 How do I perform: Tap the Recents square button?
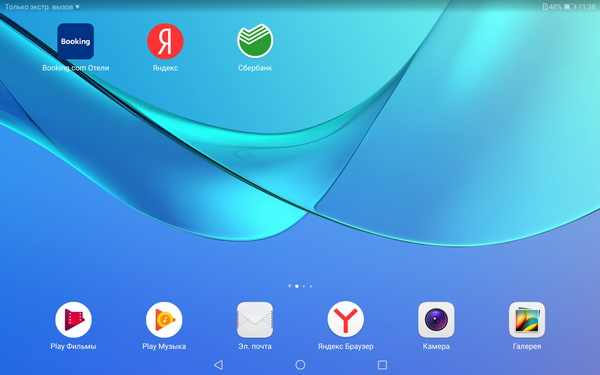coord(382,365)
